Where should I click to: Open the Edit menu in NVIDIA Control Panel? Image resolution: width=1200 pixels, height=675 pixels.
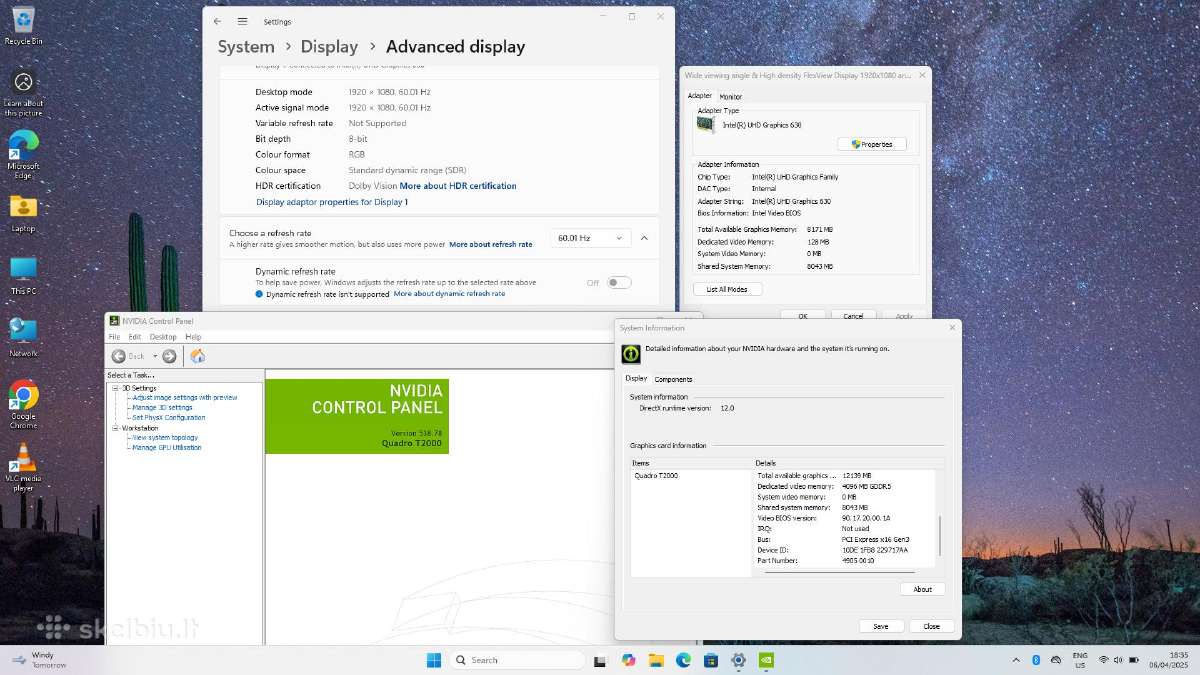tap(135, 337)
